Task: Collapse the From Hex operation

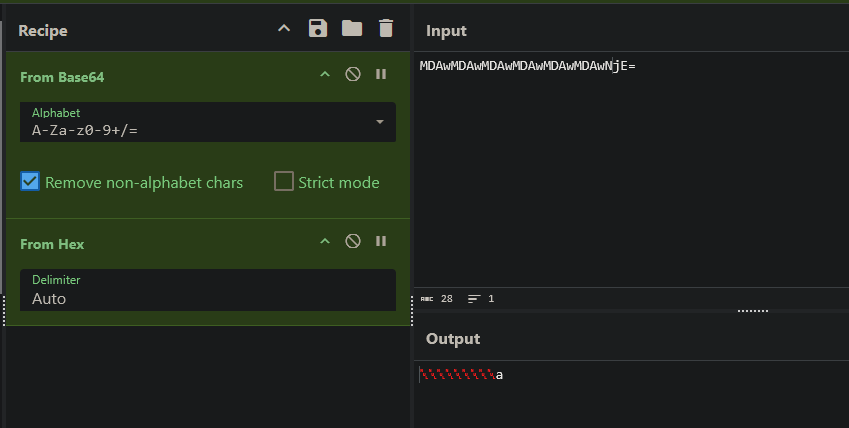Action: pos(325,242)
